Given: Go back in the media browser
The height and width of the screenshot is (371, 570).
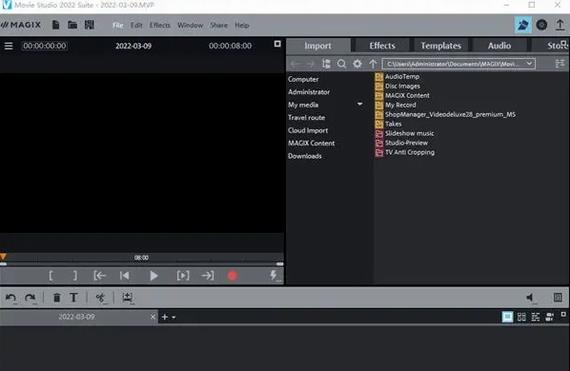Looking at the screenshot, I should [x=295, y=64].
